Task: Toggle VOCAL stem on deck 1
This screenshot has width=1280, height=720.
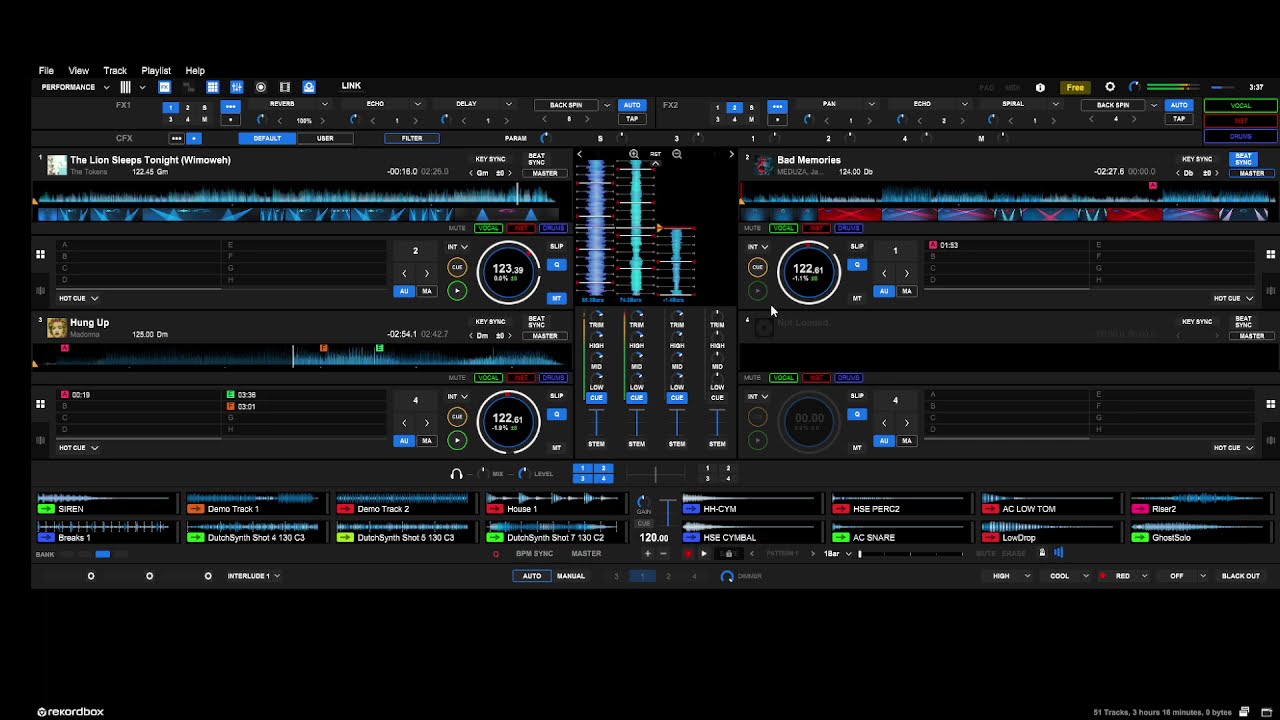Action: (488, 228)
